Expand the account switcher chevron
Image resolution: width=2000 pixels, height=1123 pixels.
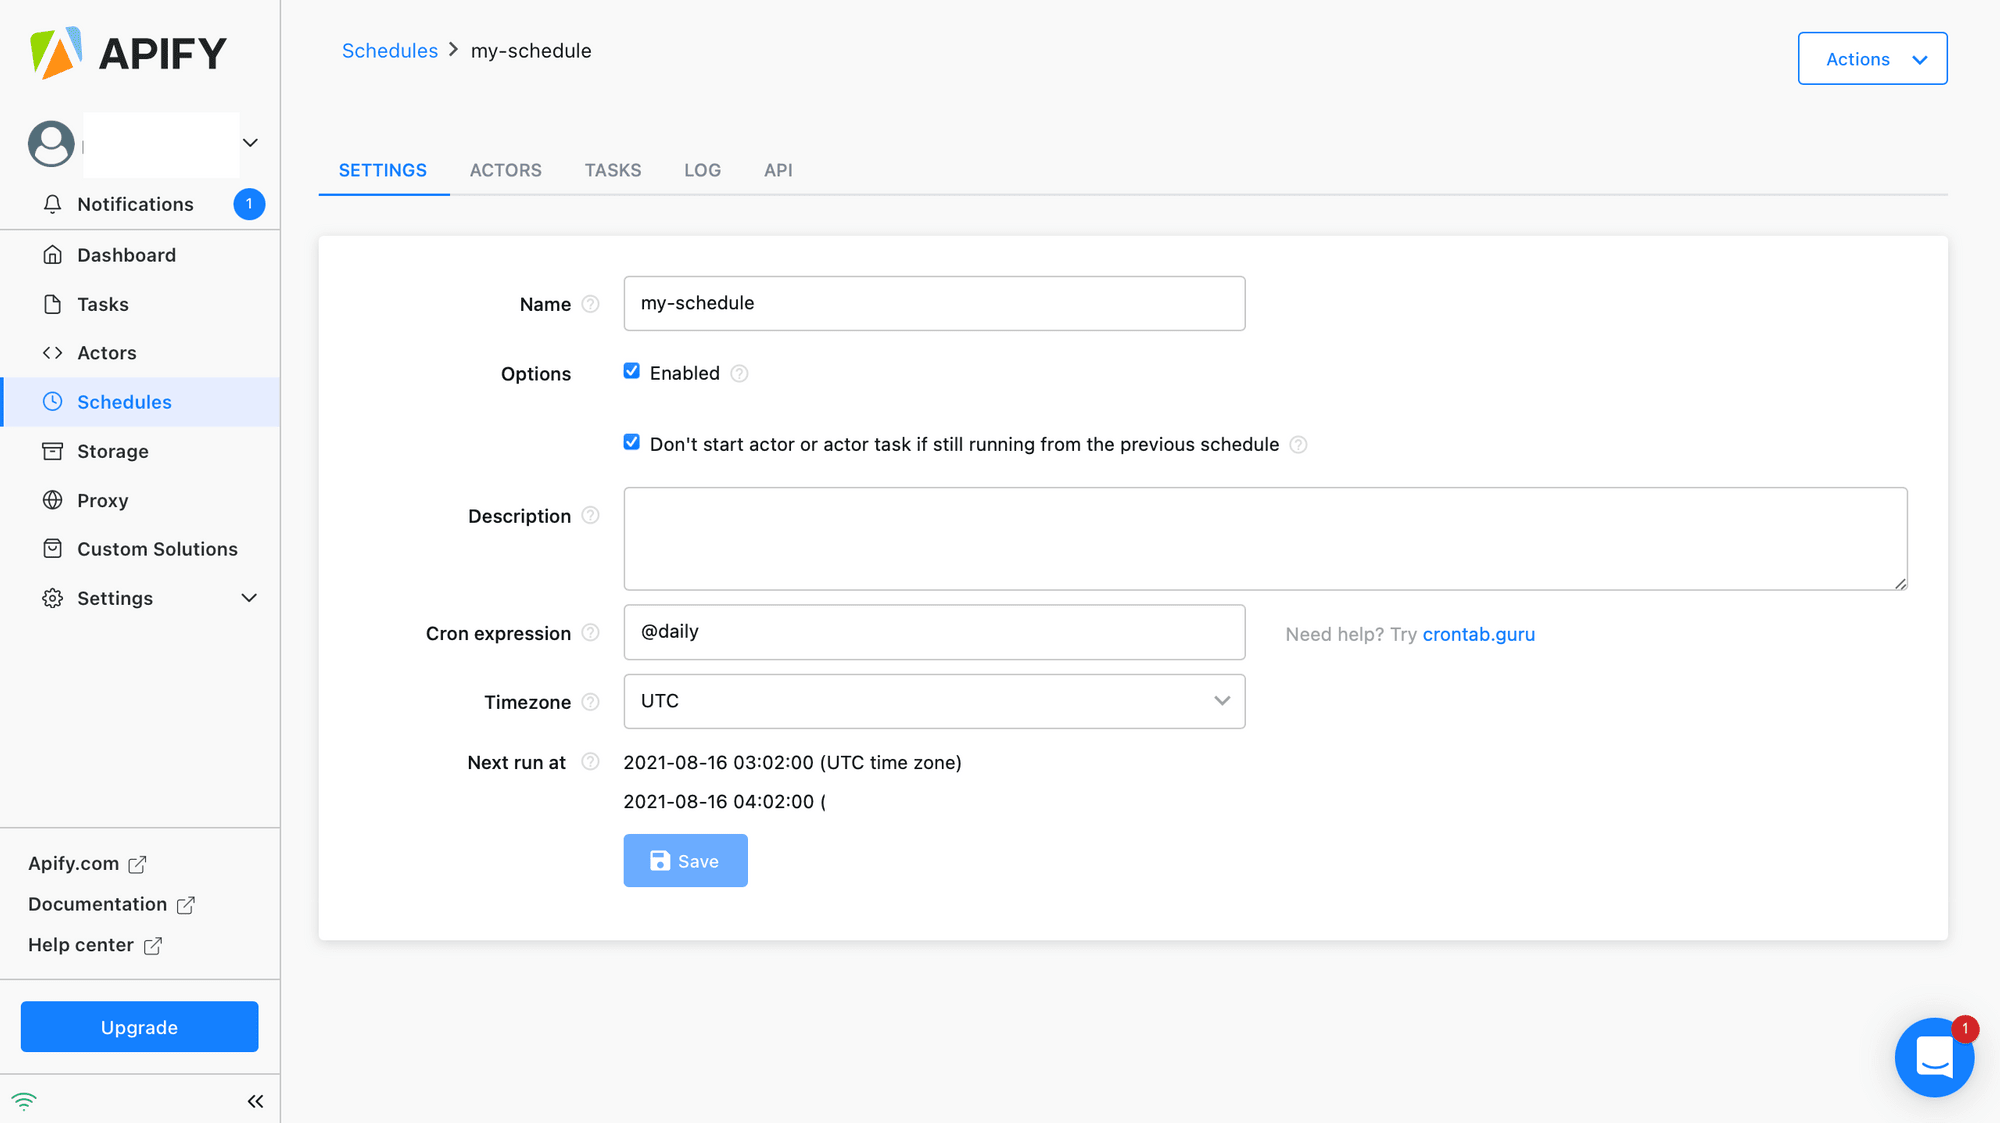click(250, 143)
